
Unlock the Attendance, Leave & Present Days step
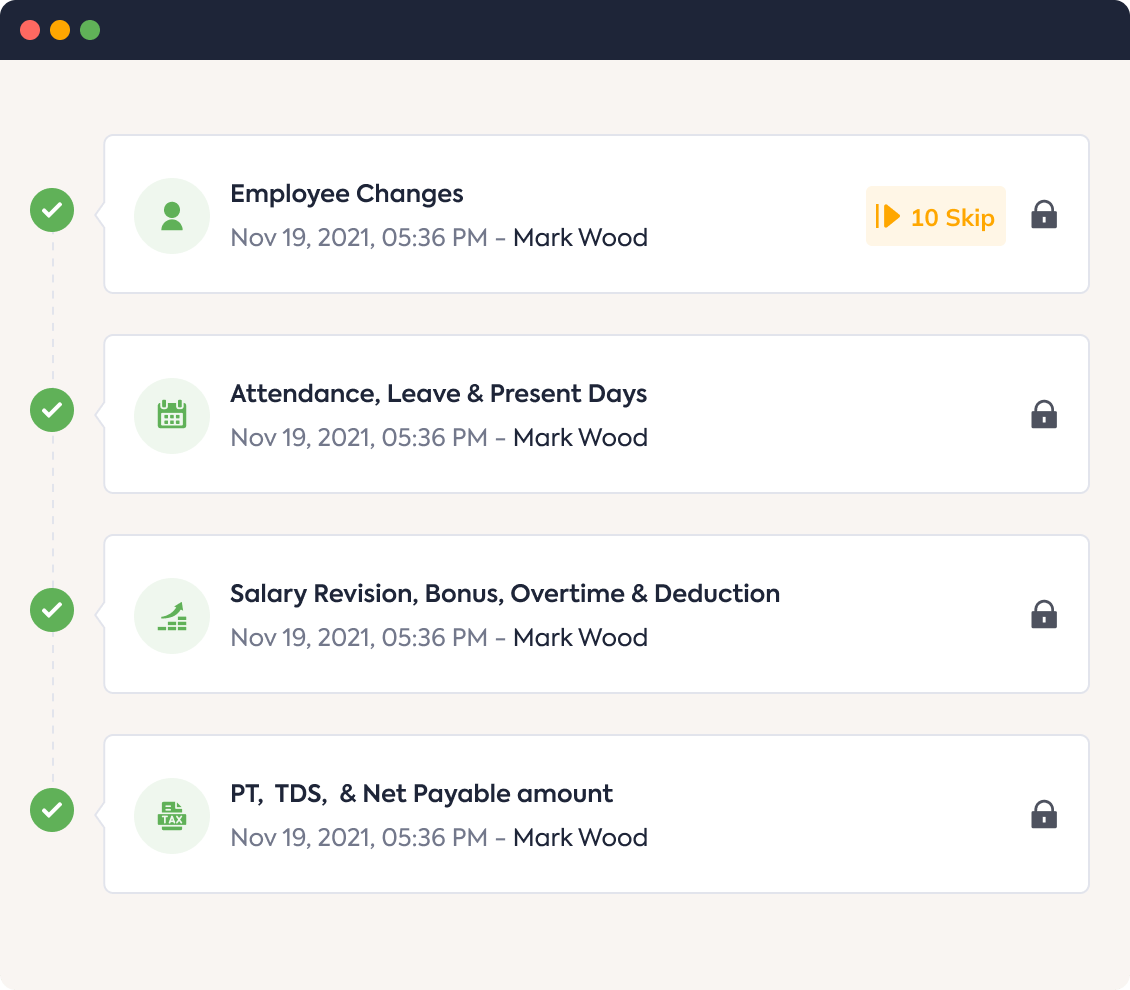[x=1043, y=414]
